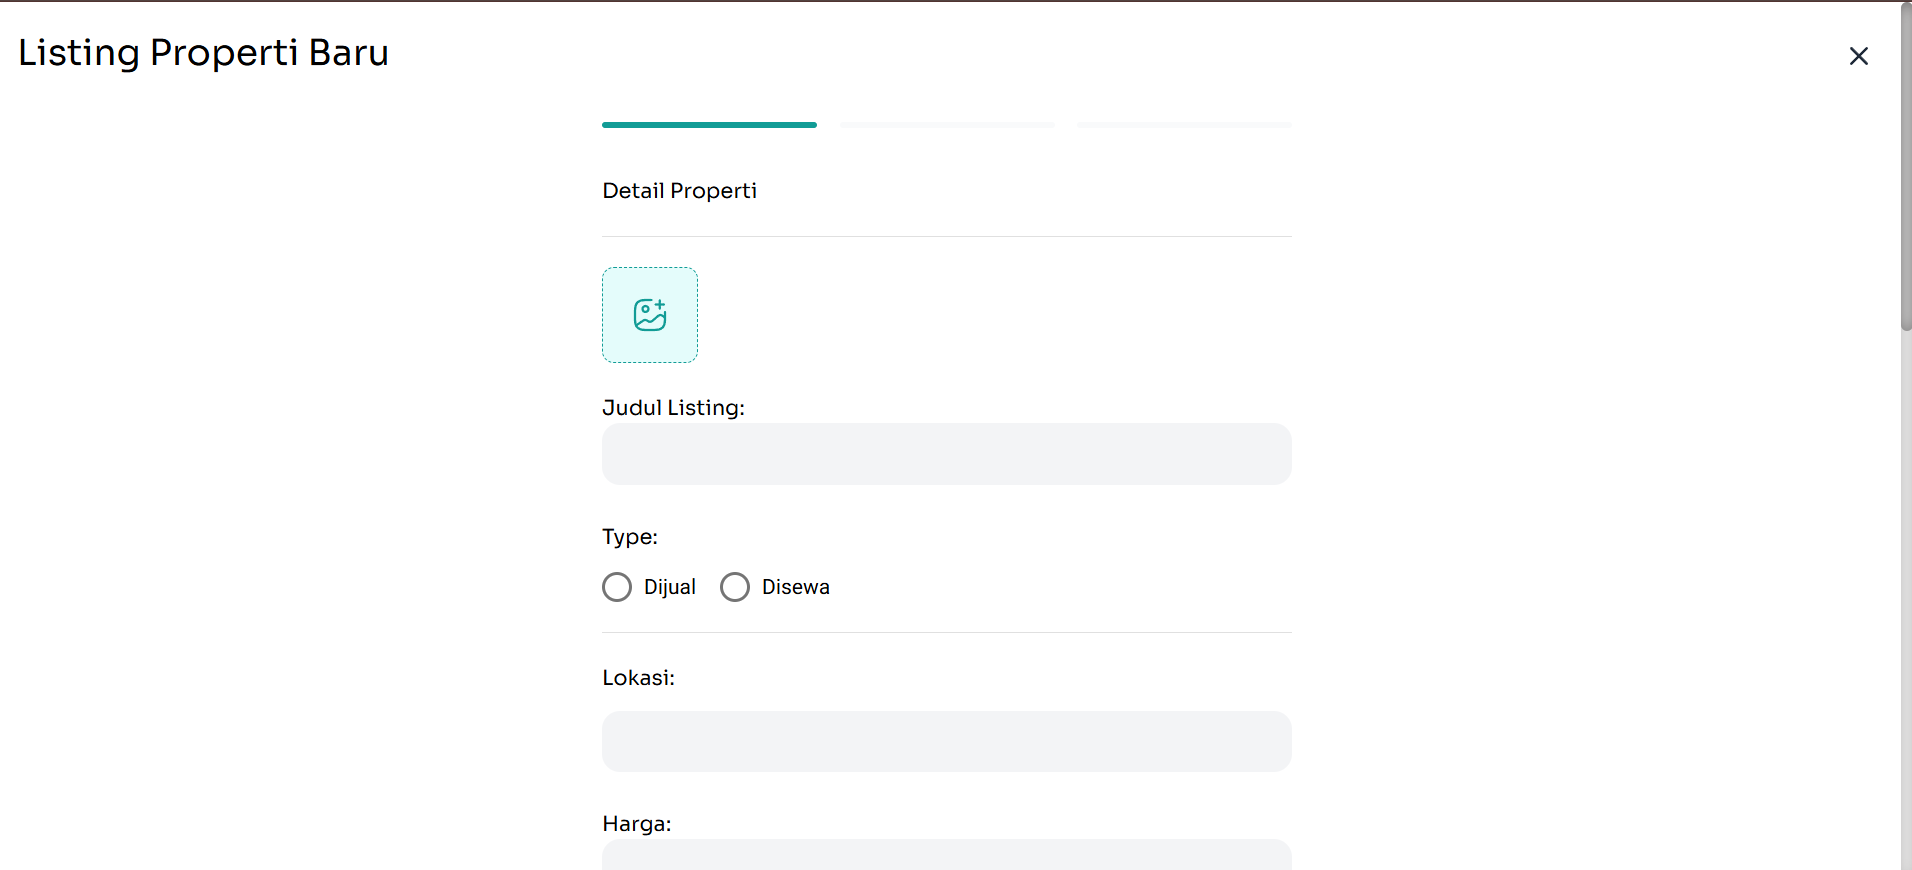
Task: Click the Listing Properti Baru title
Action: coord(203,53)
